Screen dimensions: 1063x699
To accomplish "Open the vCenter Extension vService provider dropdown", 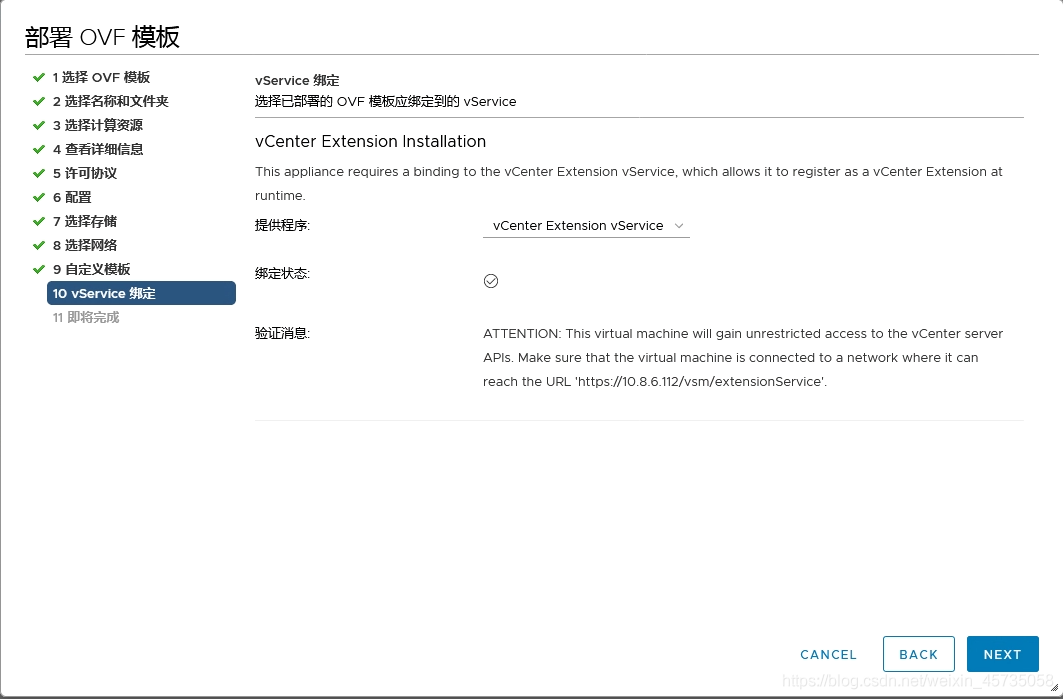I will (x=586, y=226).
